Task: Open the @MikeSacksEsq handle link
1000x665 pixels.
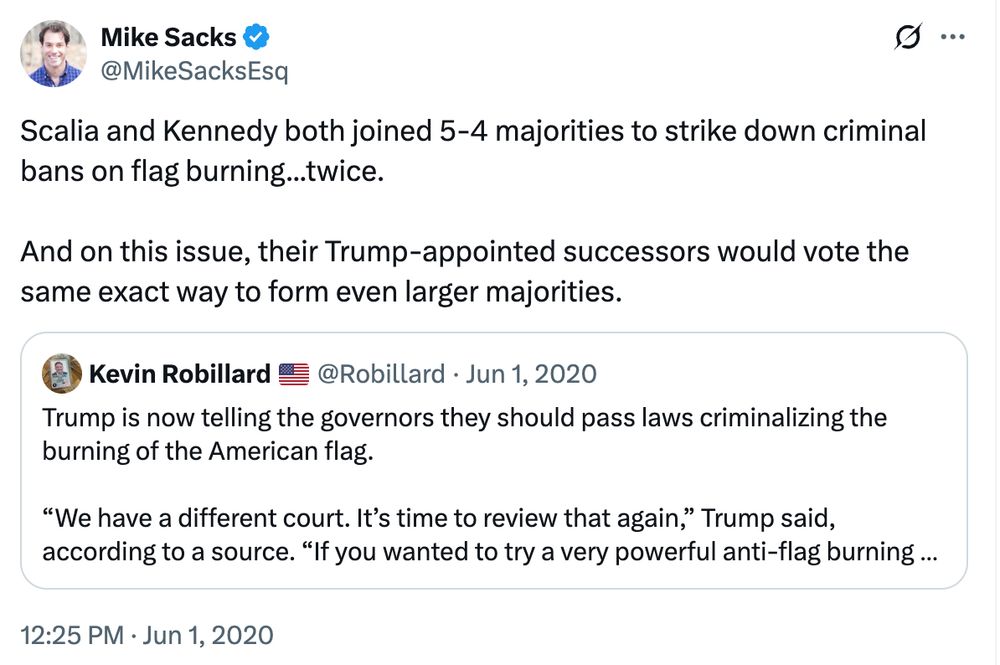Action: pyautogui.click(x=195, y=71)
